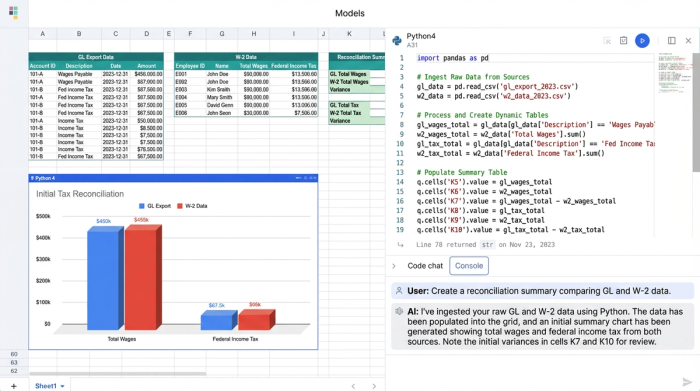This screenshot has height=391, width=700.
Task: Click code line 4 reading gl_export_2023.csv
Action: 497,87
